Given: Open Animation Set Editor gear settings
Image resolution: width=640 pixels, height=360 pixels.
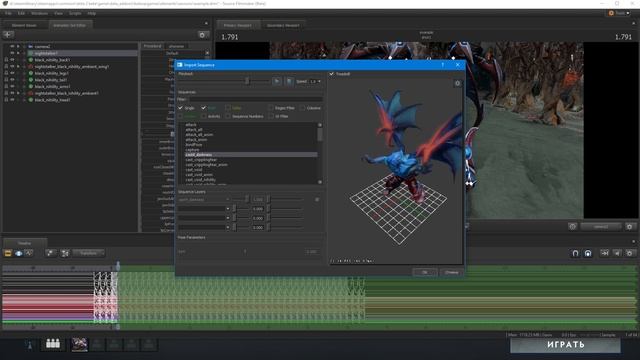Looking at the screenshot, I should pos(202,35).
